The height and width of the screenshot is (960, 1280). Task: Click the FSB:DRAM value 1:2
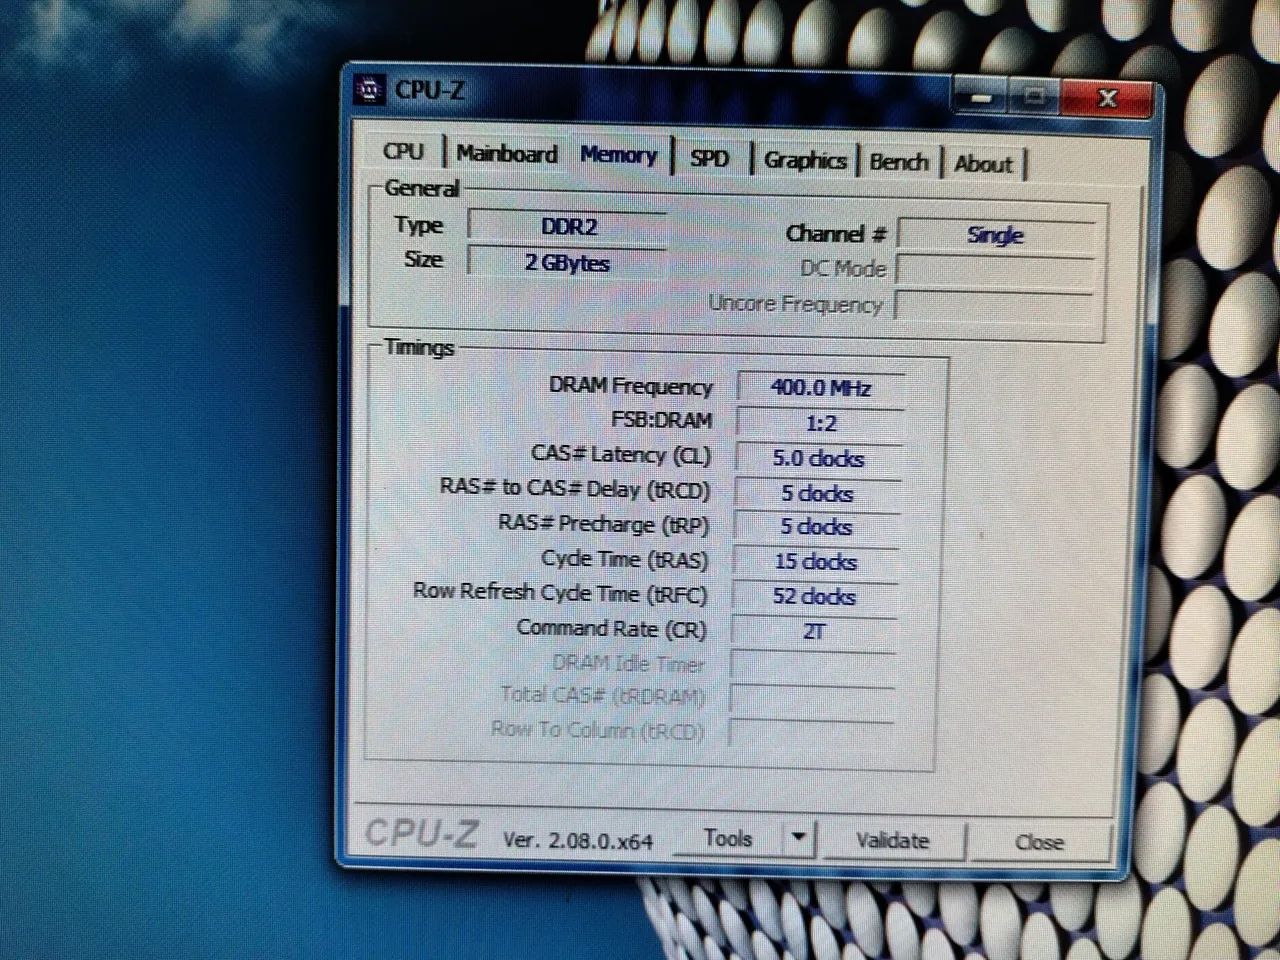click(820, 423)
